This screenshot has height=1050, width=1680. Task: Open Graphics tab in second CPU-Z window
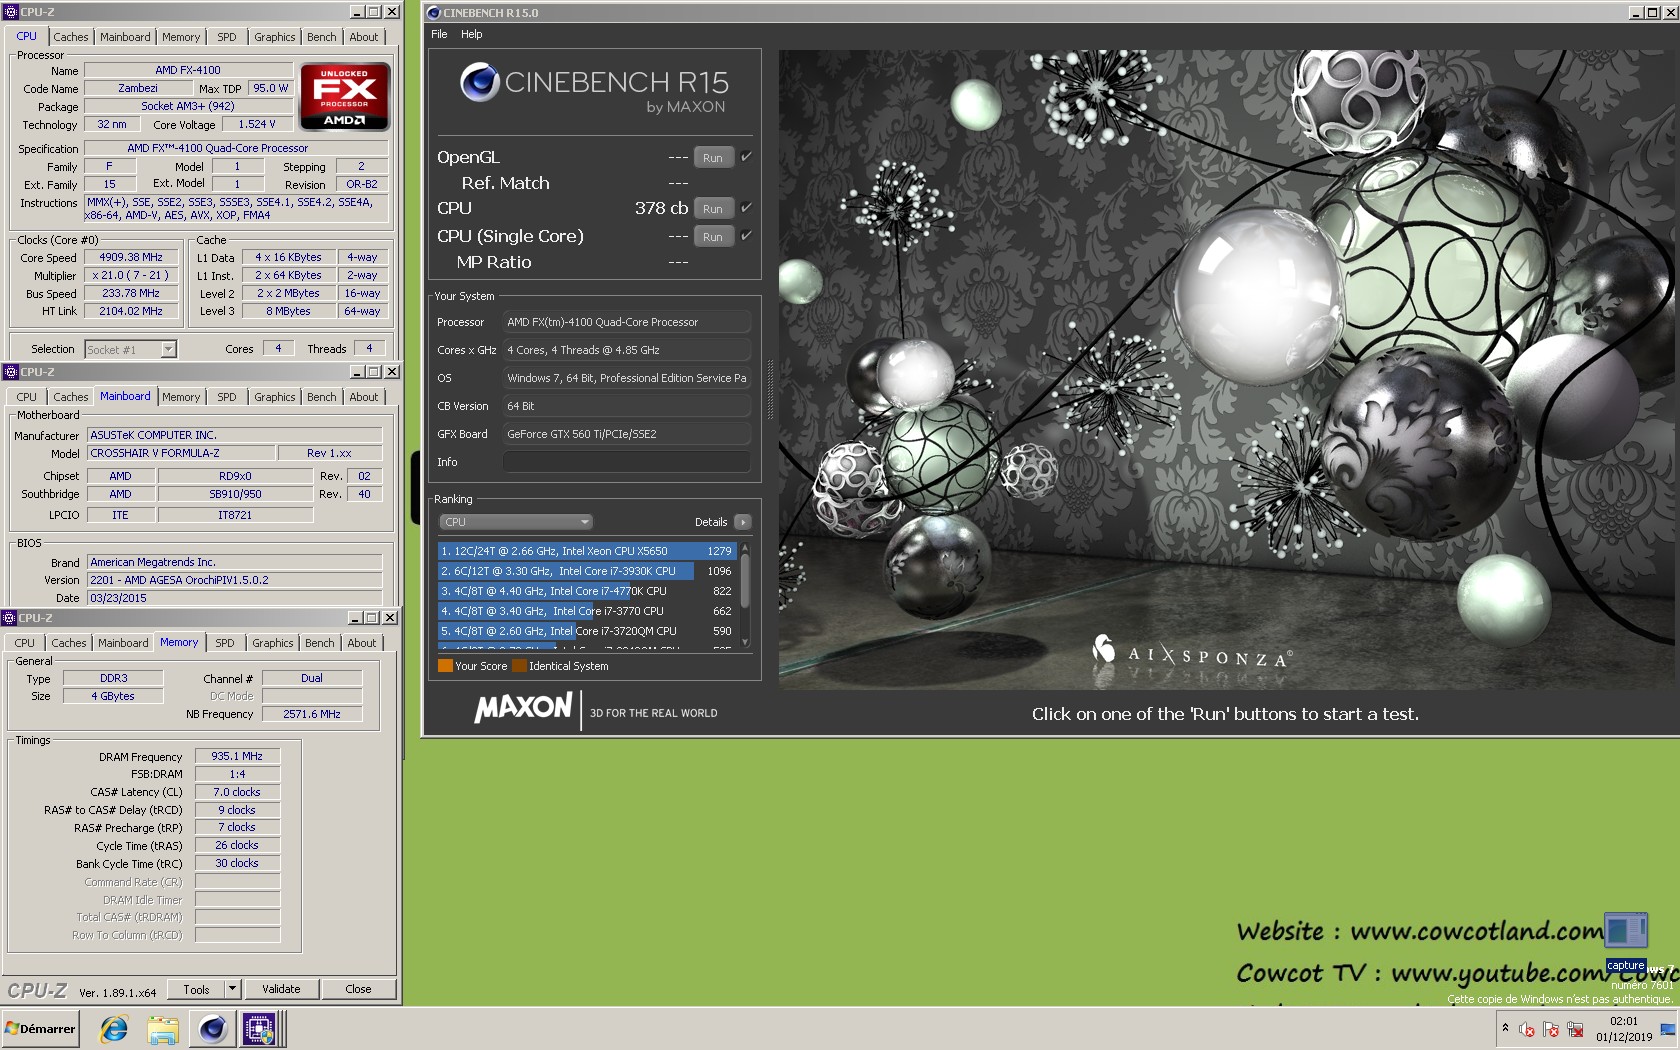(274, 397)
